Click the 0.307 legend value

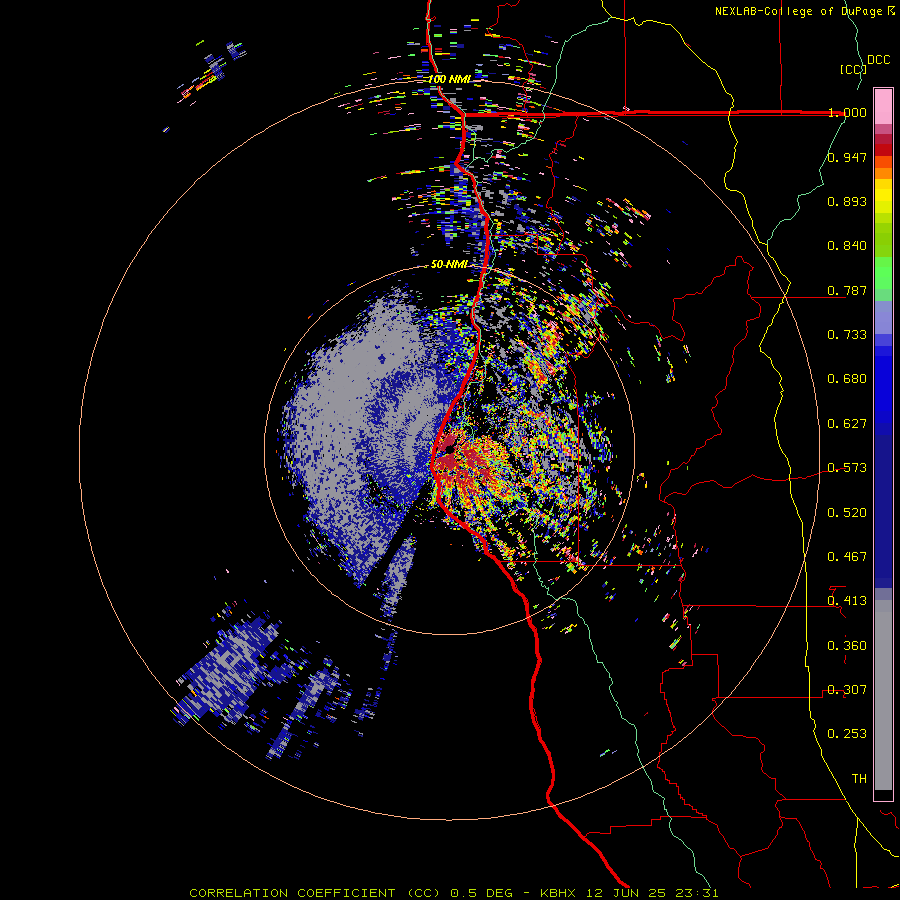[x=847, y=690]
